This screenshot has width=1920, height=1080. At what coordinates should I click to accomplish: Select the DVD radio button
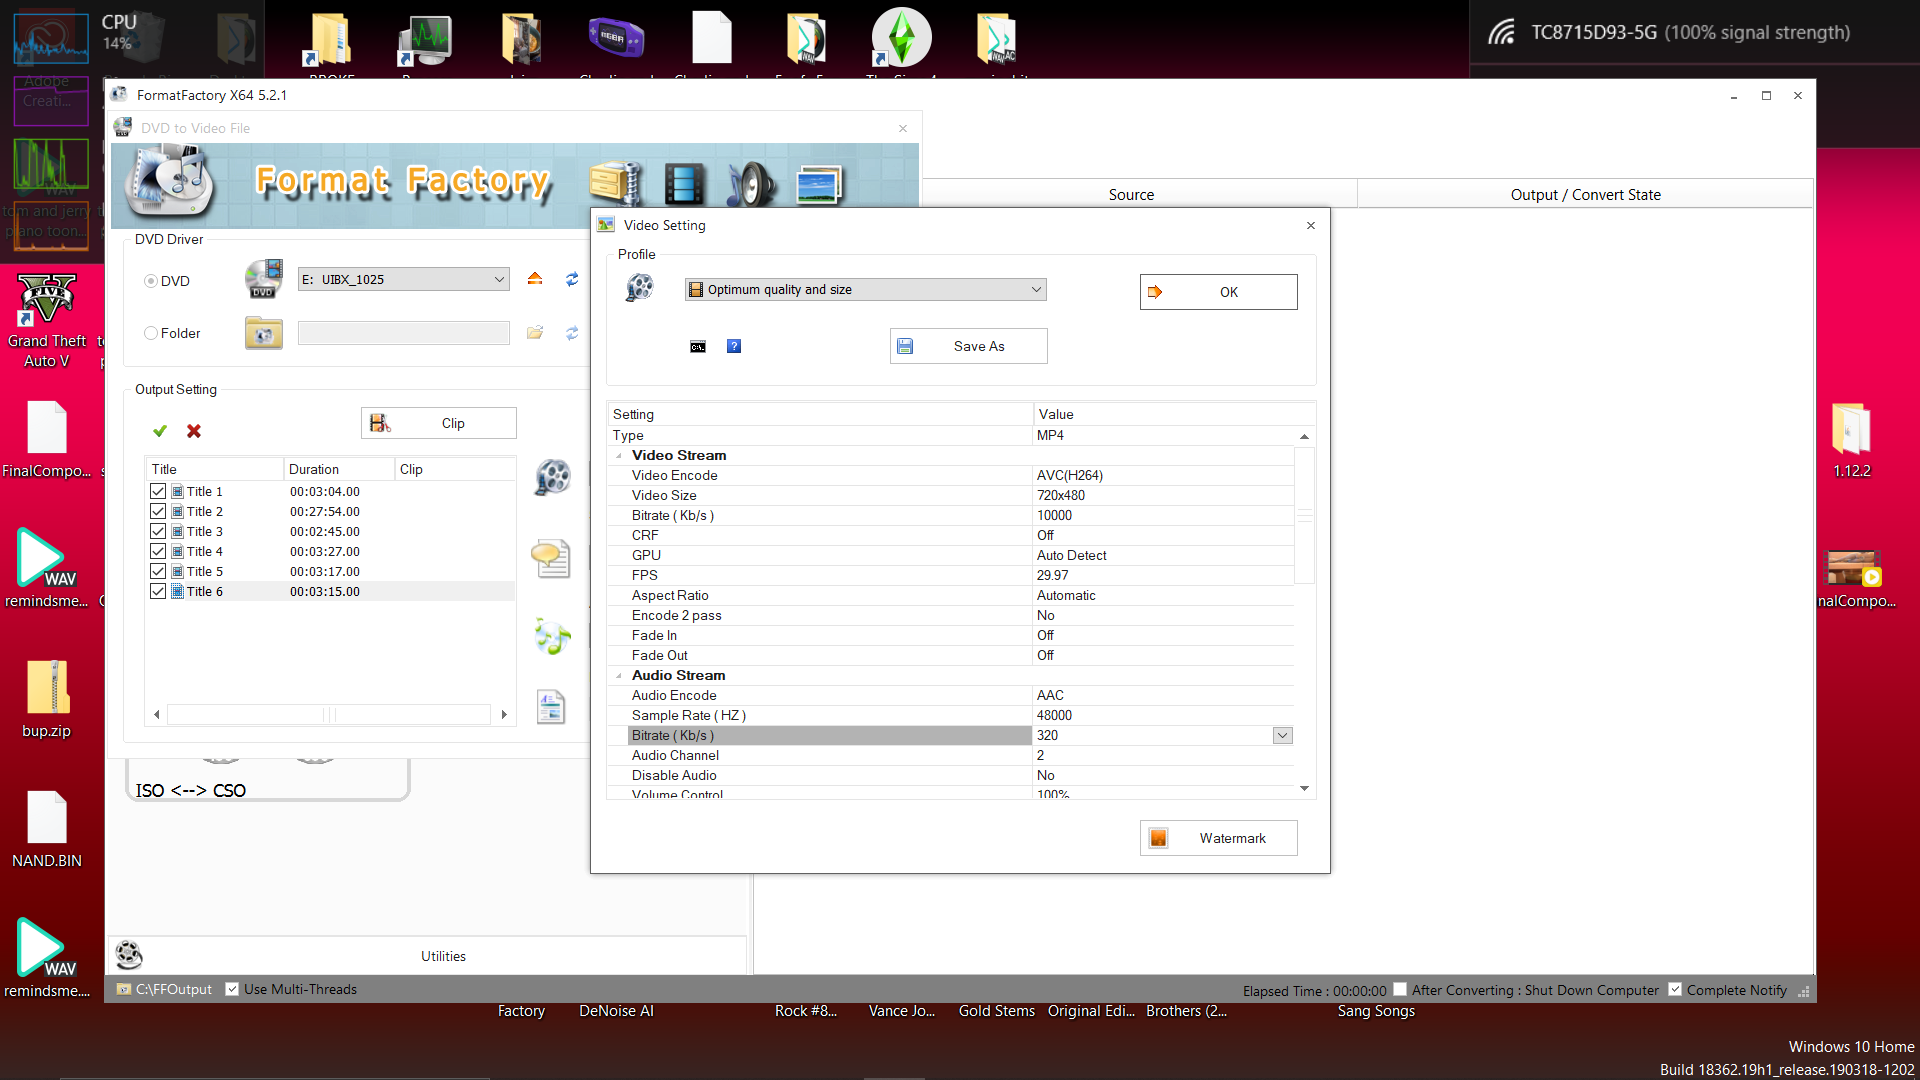point(151,281)
